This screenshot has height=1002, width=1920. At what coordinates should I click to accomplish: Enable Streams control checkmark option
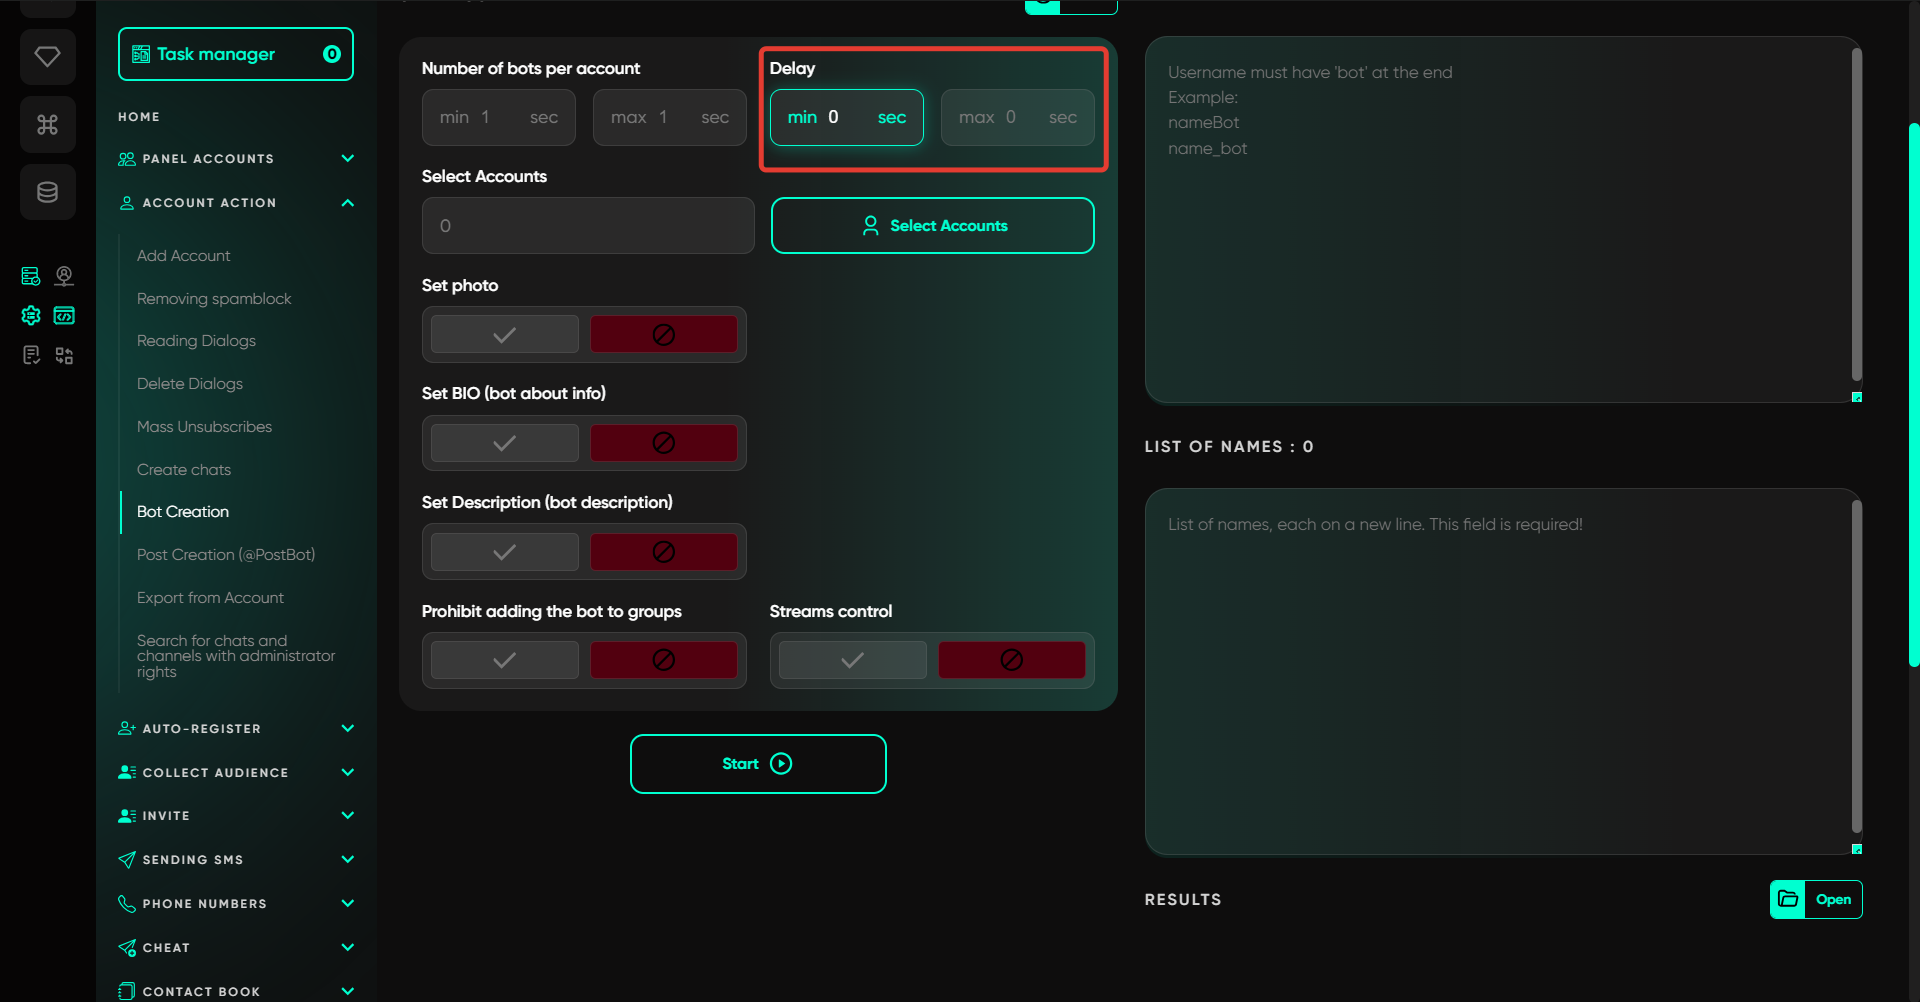[852, 660]
